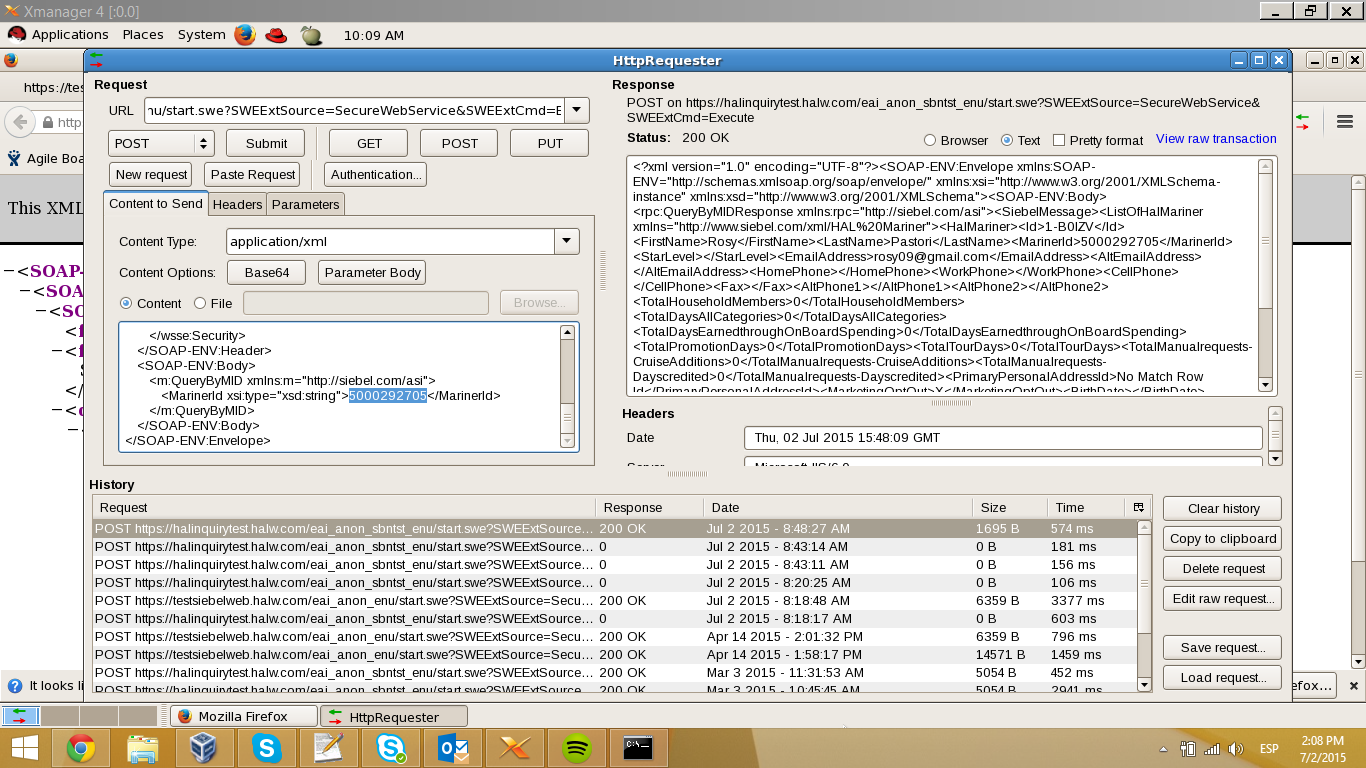Switch to the Parameters tab
The width and height of the screenshot is (1366, 768).
click(x=305, y=204)
